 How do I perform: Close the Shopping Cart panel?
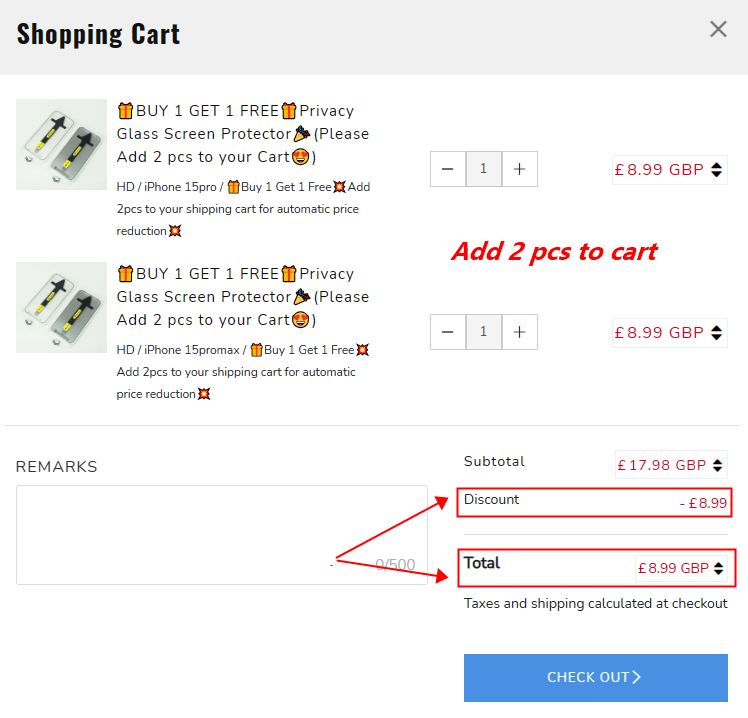pyautogui.click(x=718, y=29)
